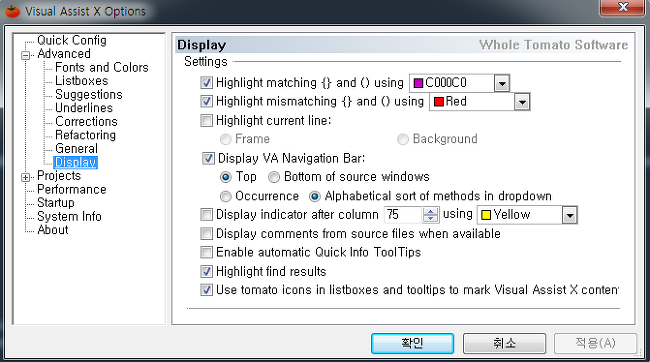Enable Highlight current line checkbox
Image resolution: width=650 pixels, height=362 pixels.
point(206,121)
